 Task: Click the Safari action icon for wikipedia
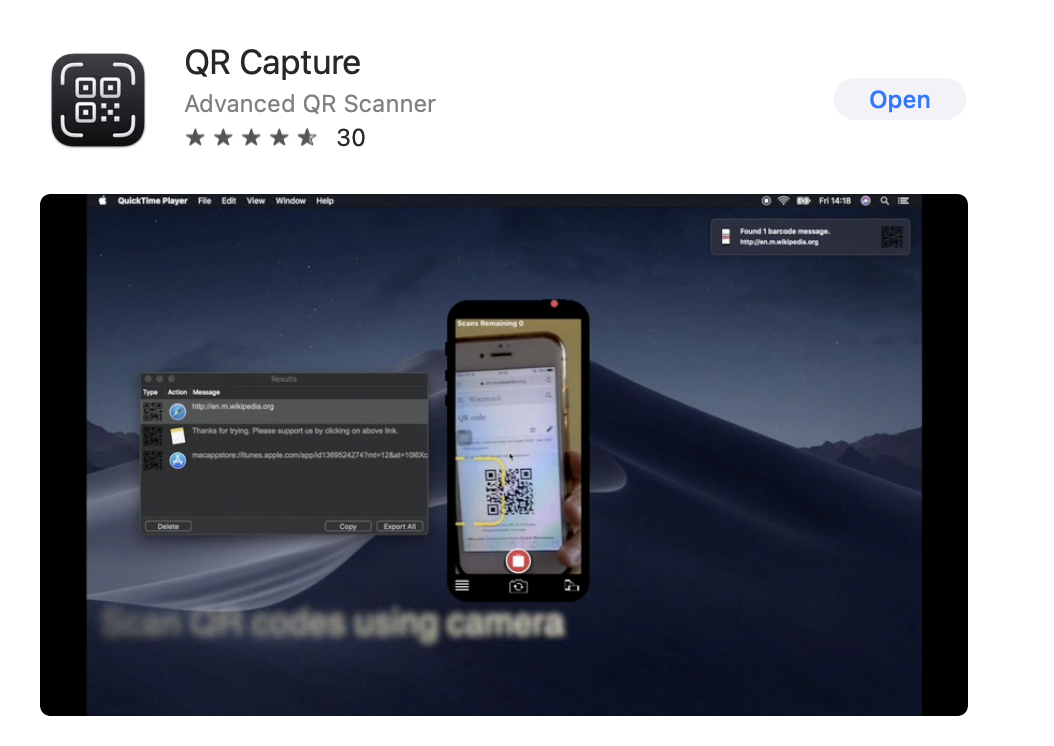coord(177,411)
